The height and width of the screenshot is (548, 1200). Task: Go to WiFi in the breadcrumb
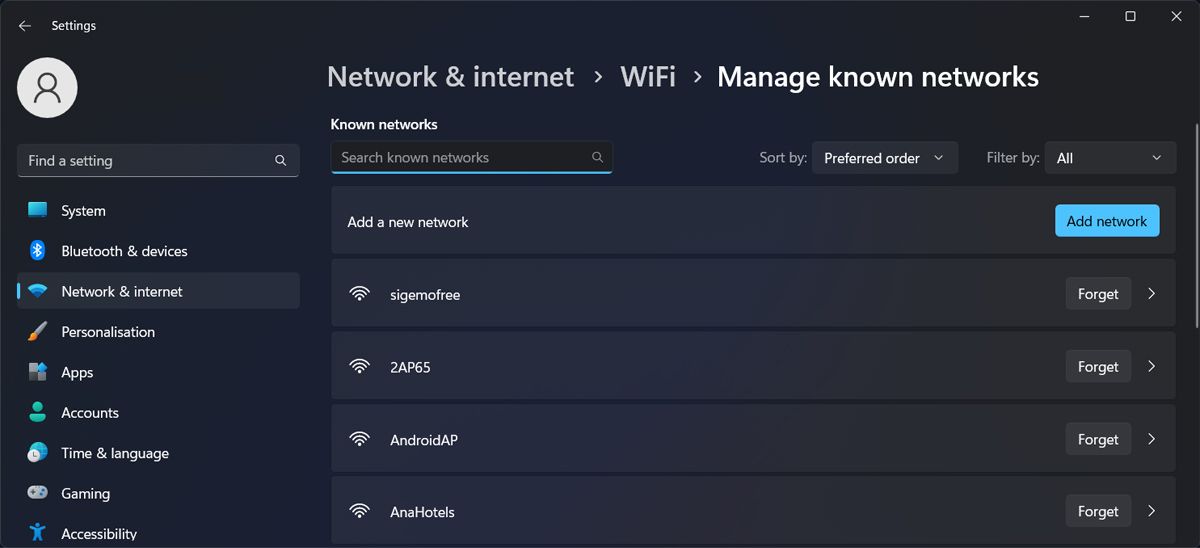pyautogui.click(x=648, y=77)
